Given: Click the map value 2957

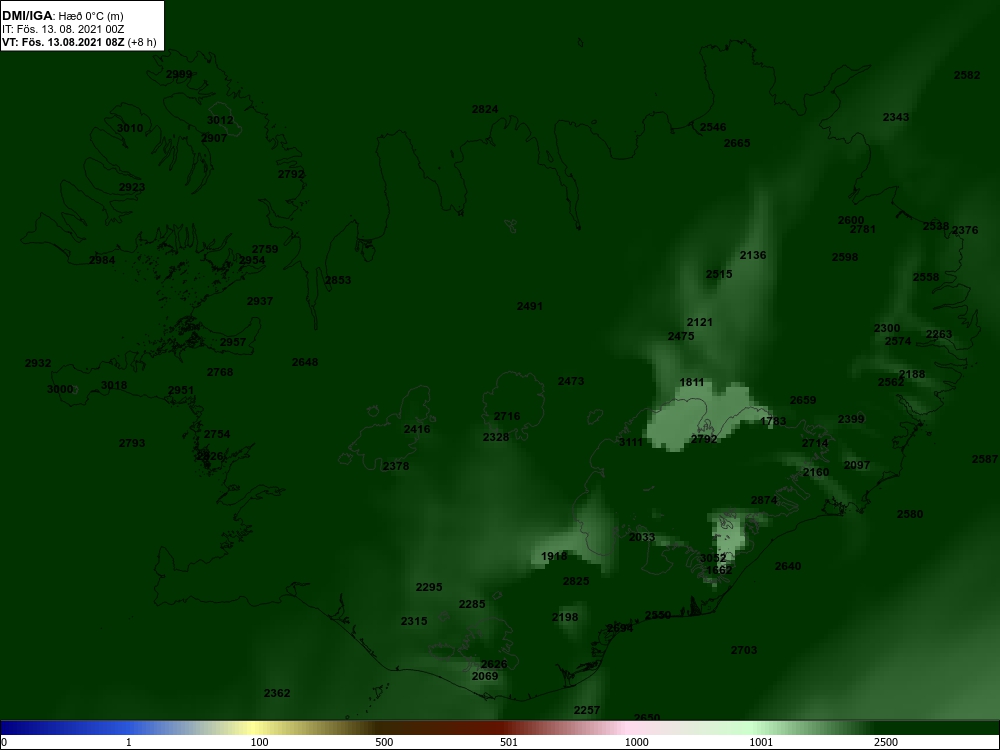Looking at the screenshot, I should [x=233, y=342].
